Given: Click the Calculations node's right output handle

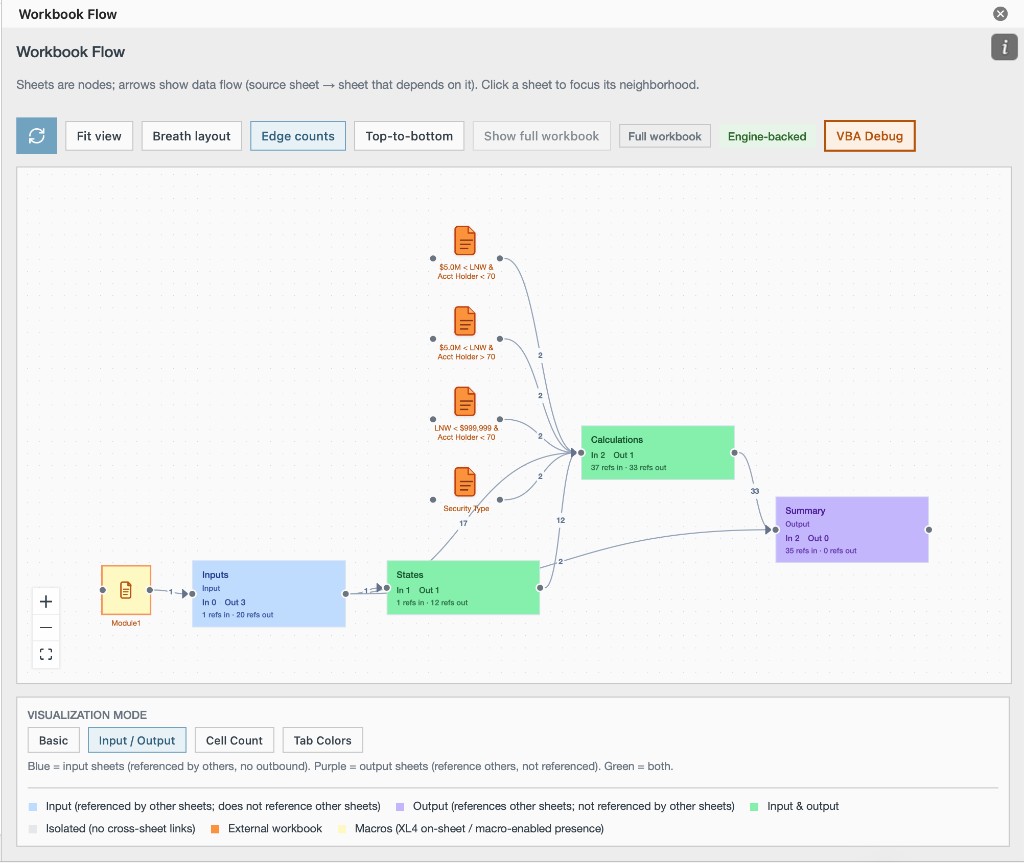Looking at the screenshot, I should click(734, 453).
